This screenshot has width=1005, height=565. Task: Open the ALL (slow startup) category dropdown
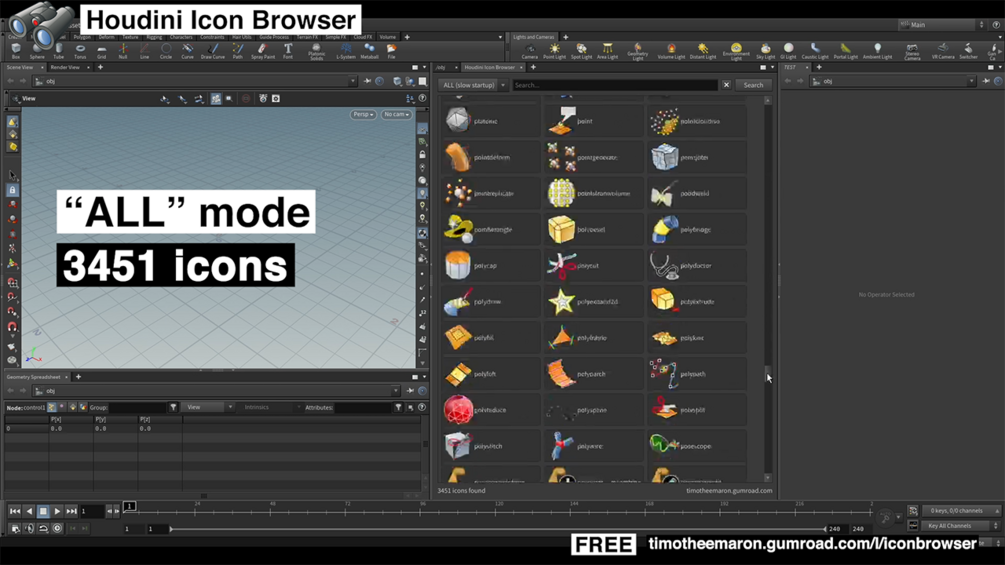coord(474,85)
